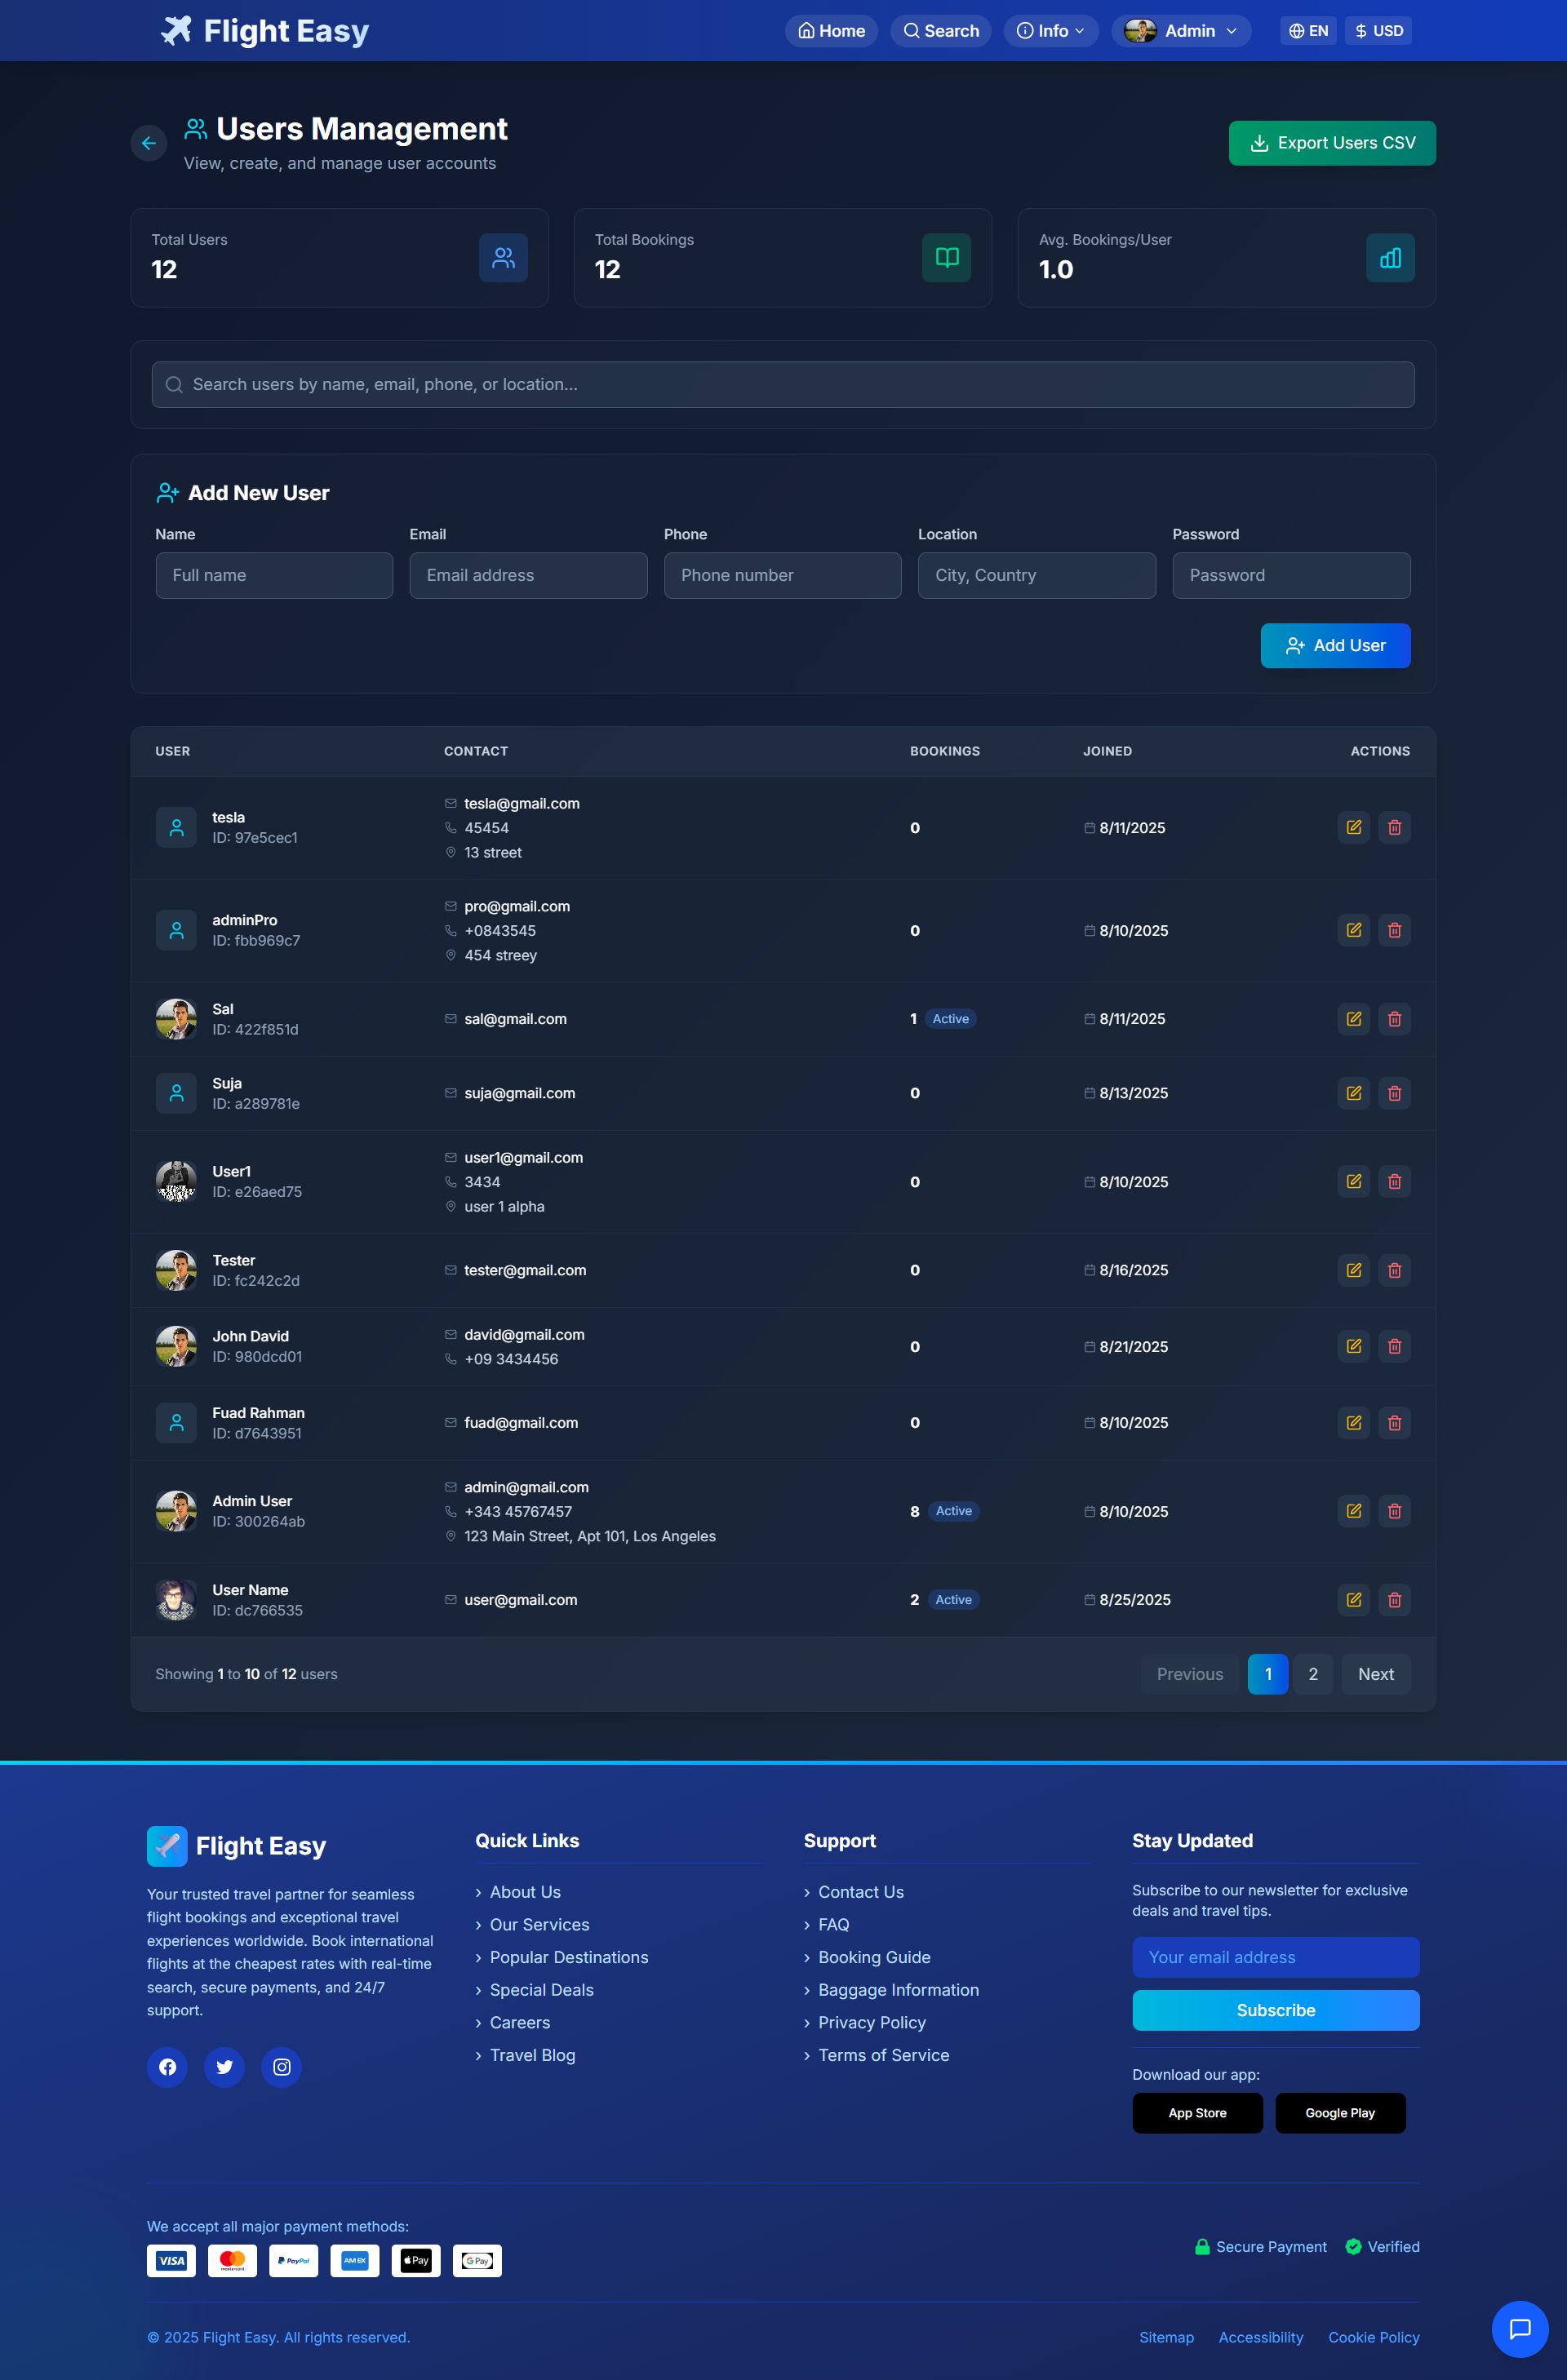
Task: Click the back arrow beside Users Management
Action: pyautogui.click(x=148, y=143)
